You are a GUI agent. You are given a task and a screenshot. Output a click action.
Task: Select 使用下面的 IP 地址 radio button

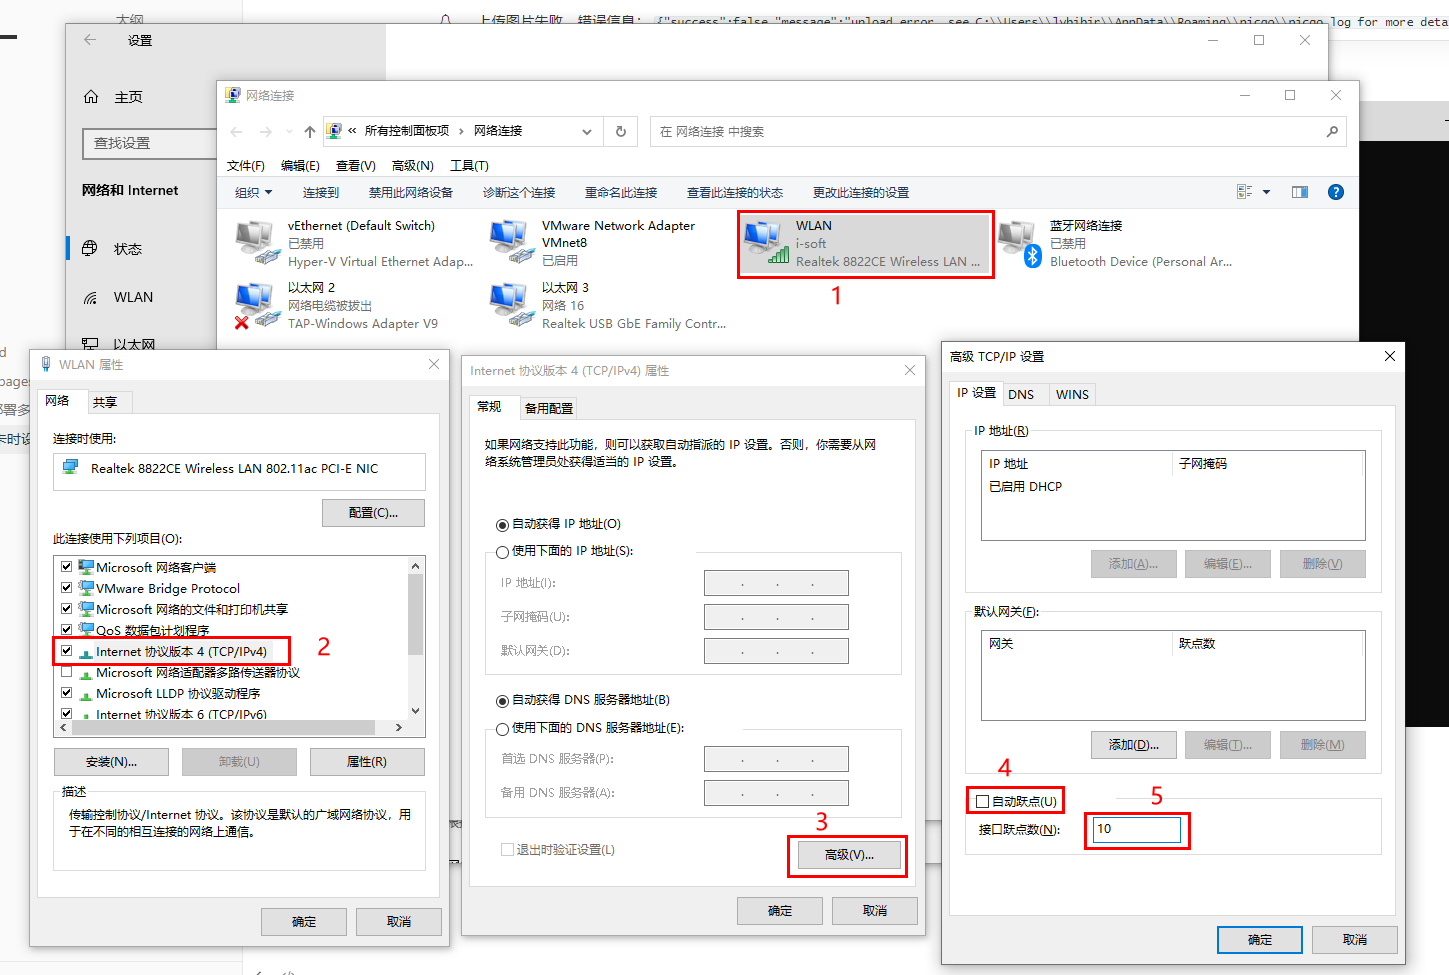click(502, 552)
